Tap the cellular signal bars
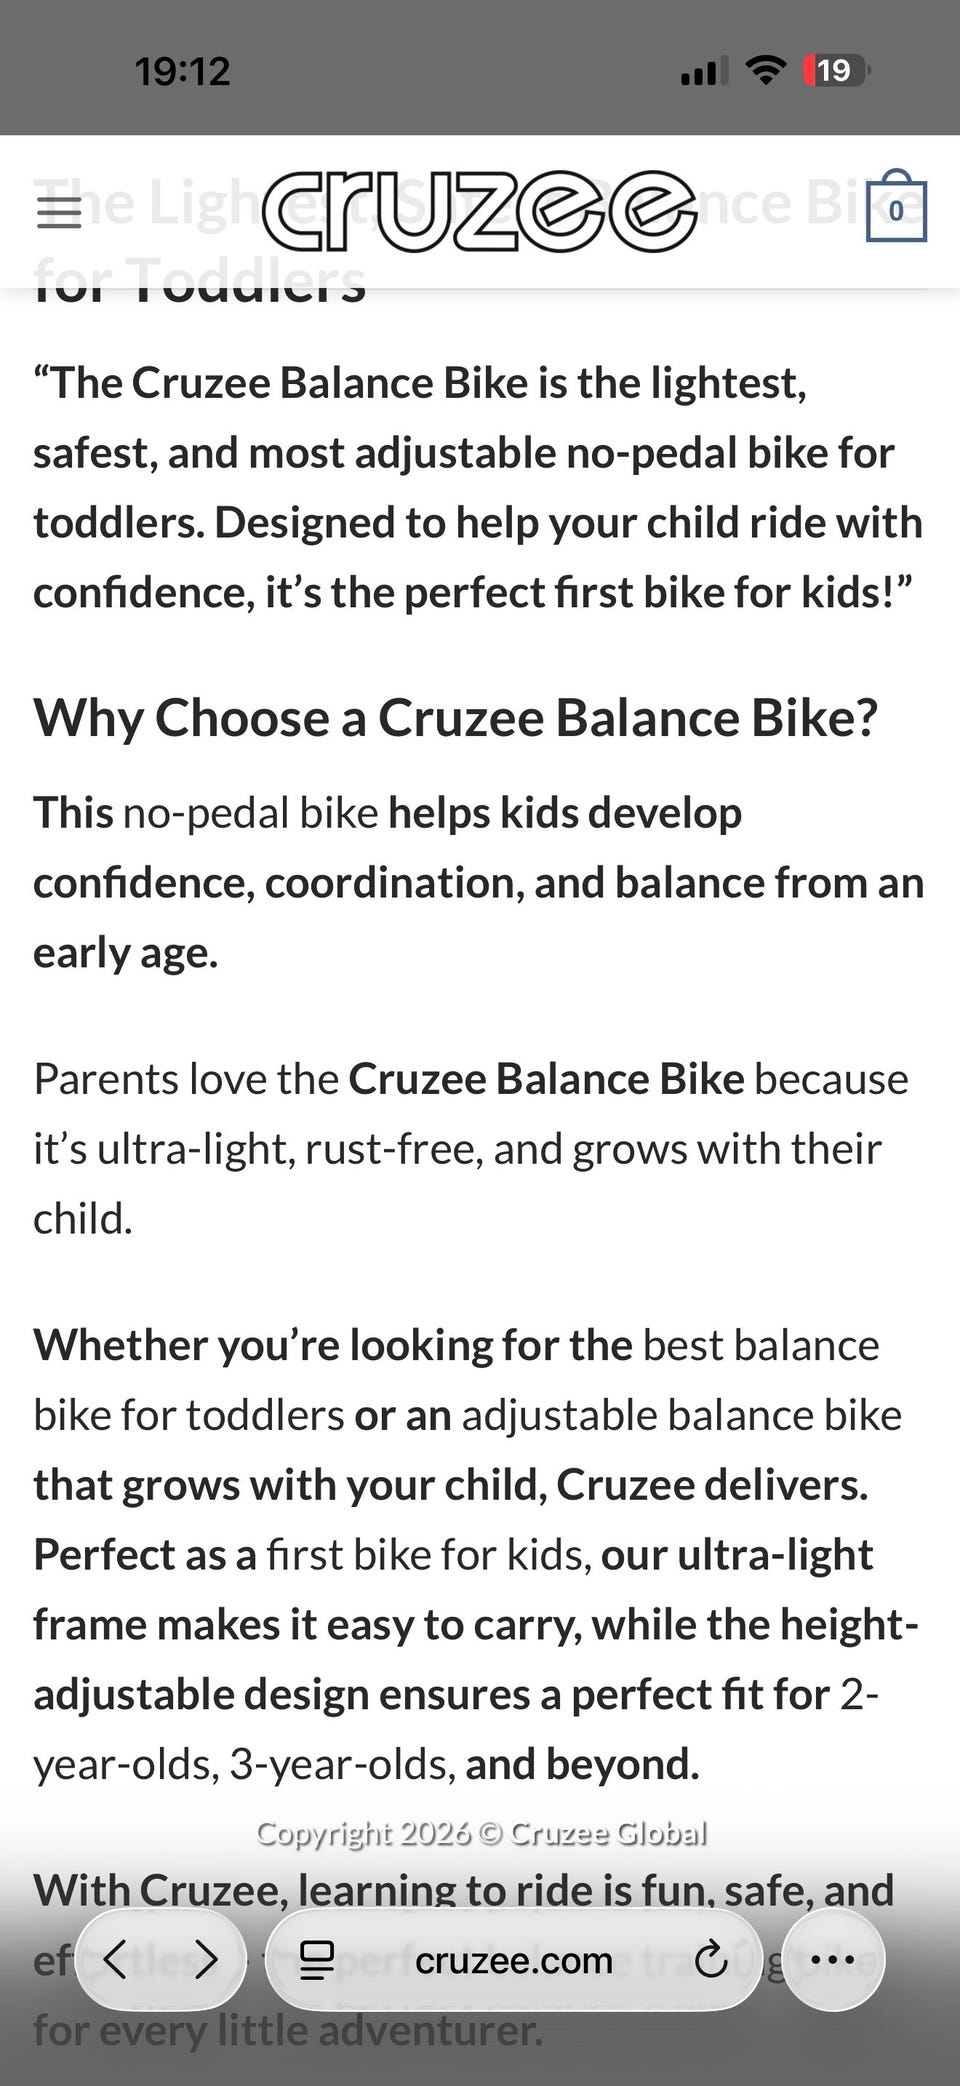 click(698, 72)
